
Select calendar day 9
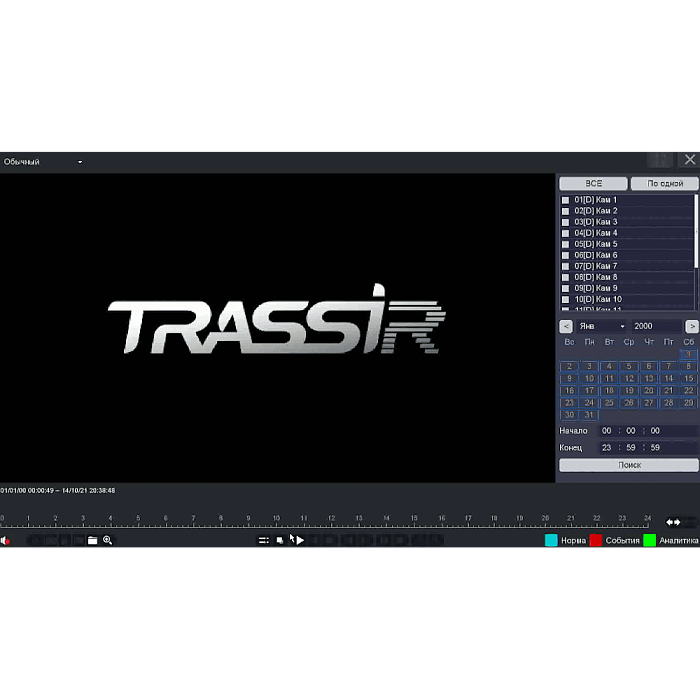pyautogui.click(x=569, y=379)
